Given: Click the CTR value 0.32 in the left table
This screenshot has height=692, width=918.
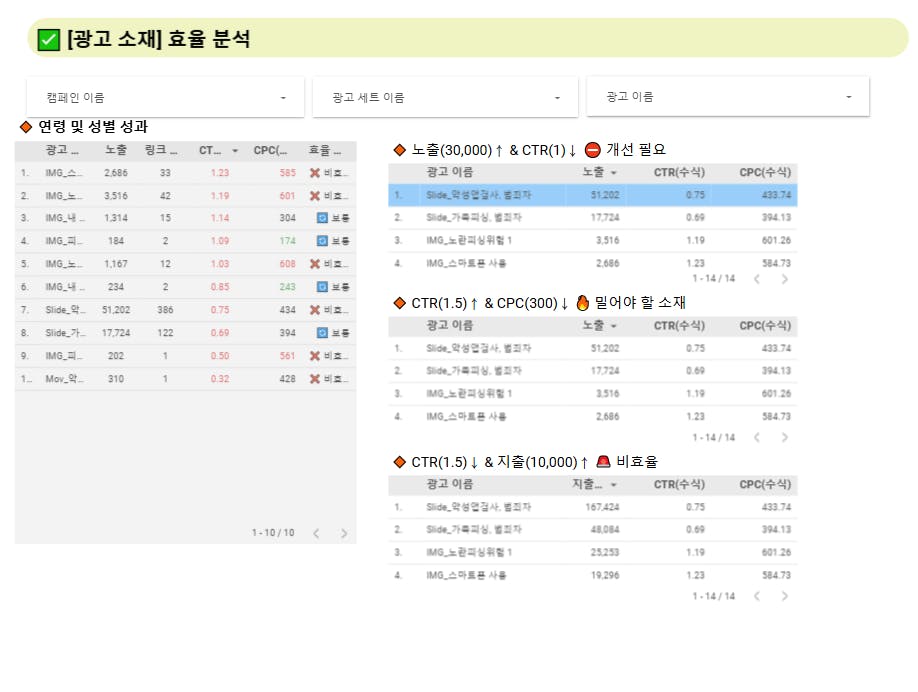Looking at the screenshot, I should 220,379.
